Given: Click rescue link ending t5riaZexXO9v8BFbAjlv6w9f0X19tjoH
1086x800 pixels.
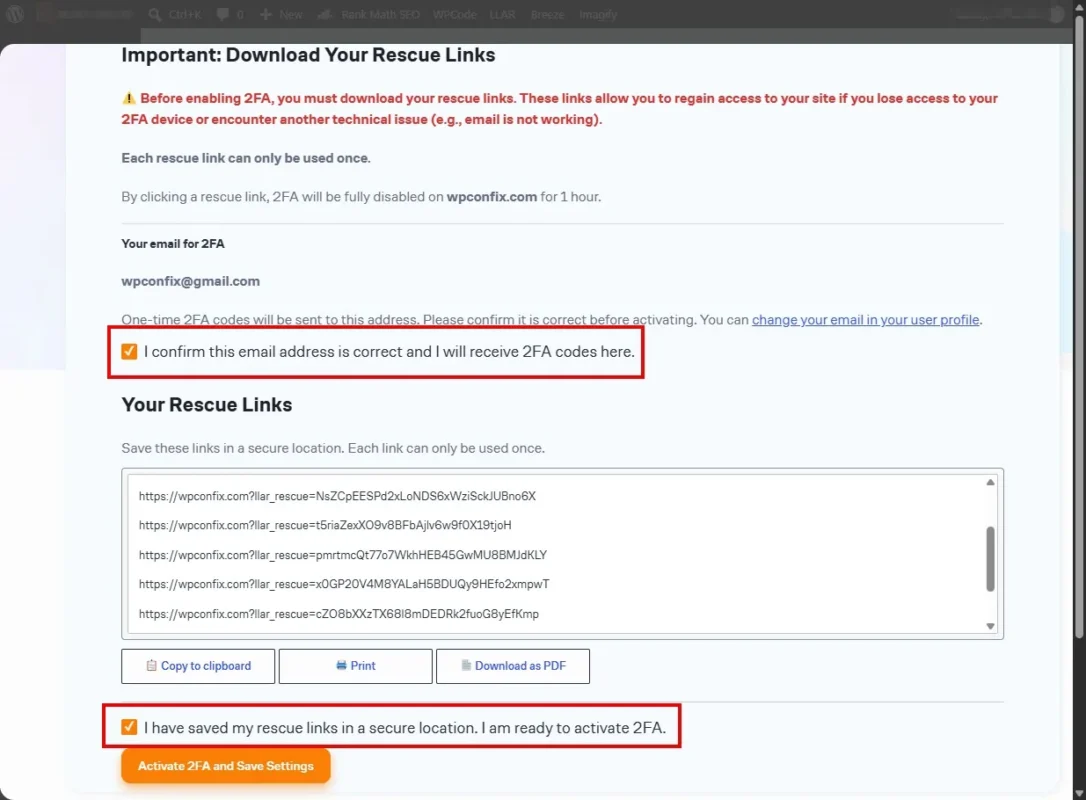Looking at the screenshot, I should (325, 525).
